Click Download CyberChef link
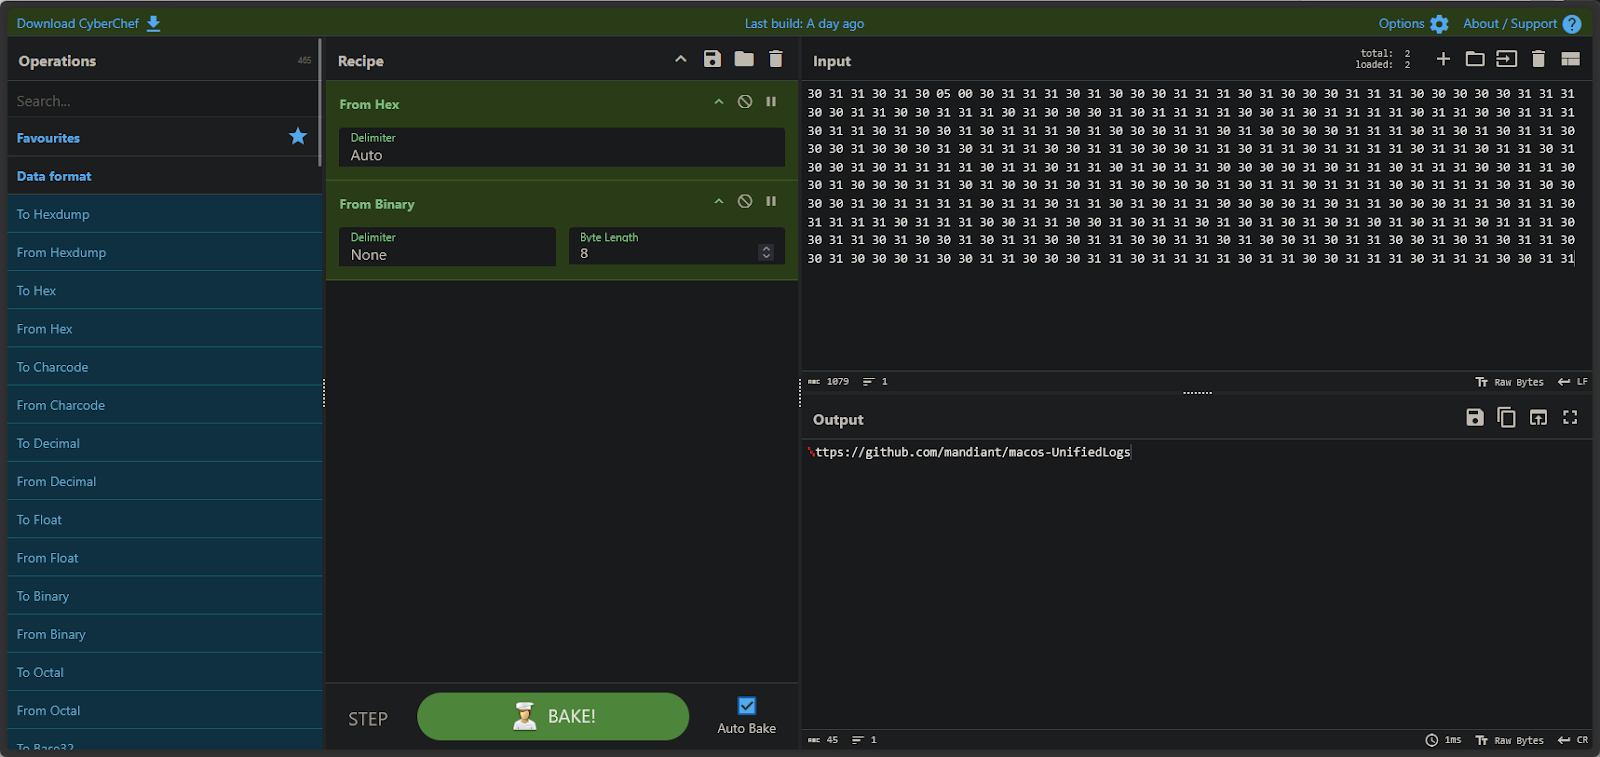 [78, 23]
